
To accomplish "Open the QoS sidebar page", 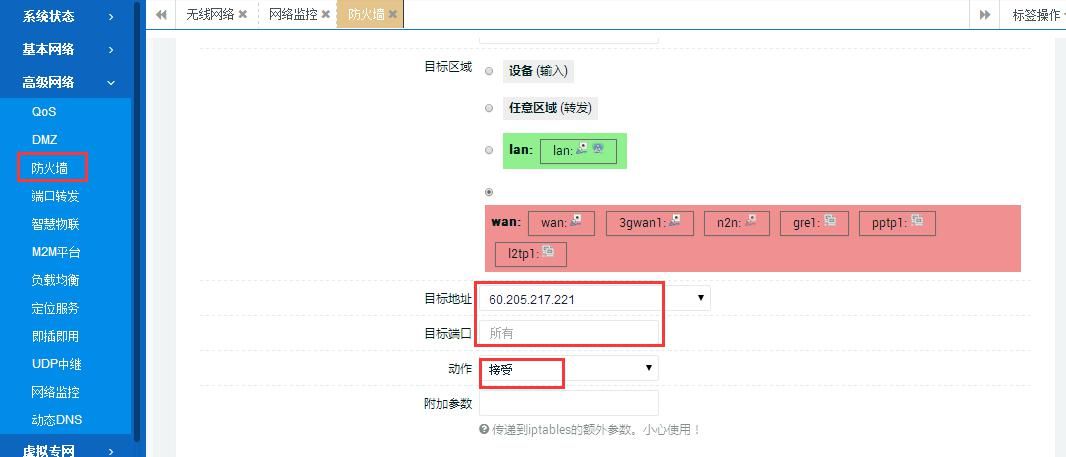I will click(x=44, y=112).
